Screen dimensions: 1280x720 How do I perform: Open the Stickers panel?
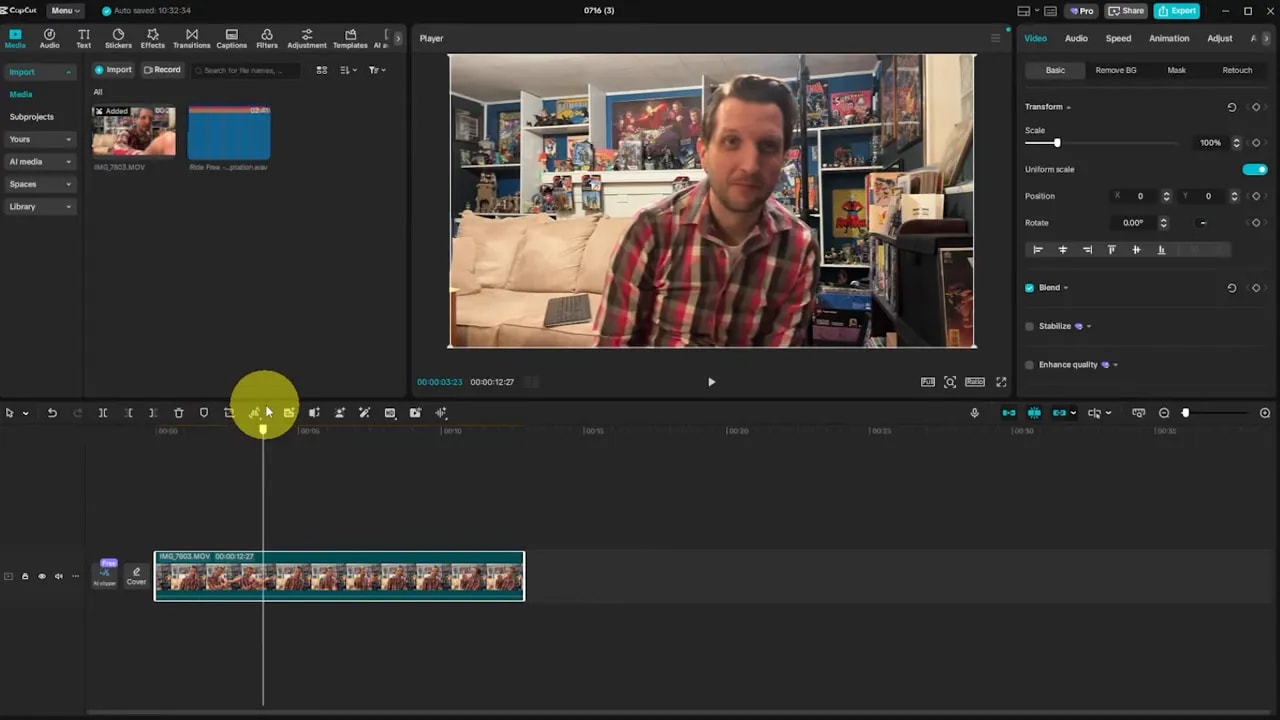click(x=117, y=38)
